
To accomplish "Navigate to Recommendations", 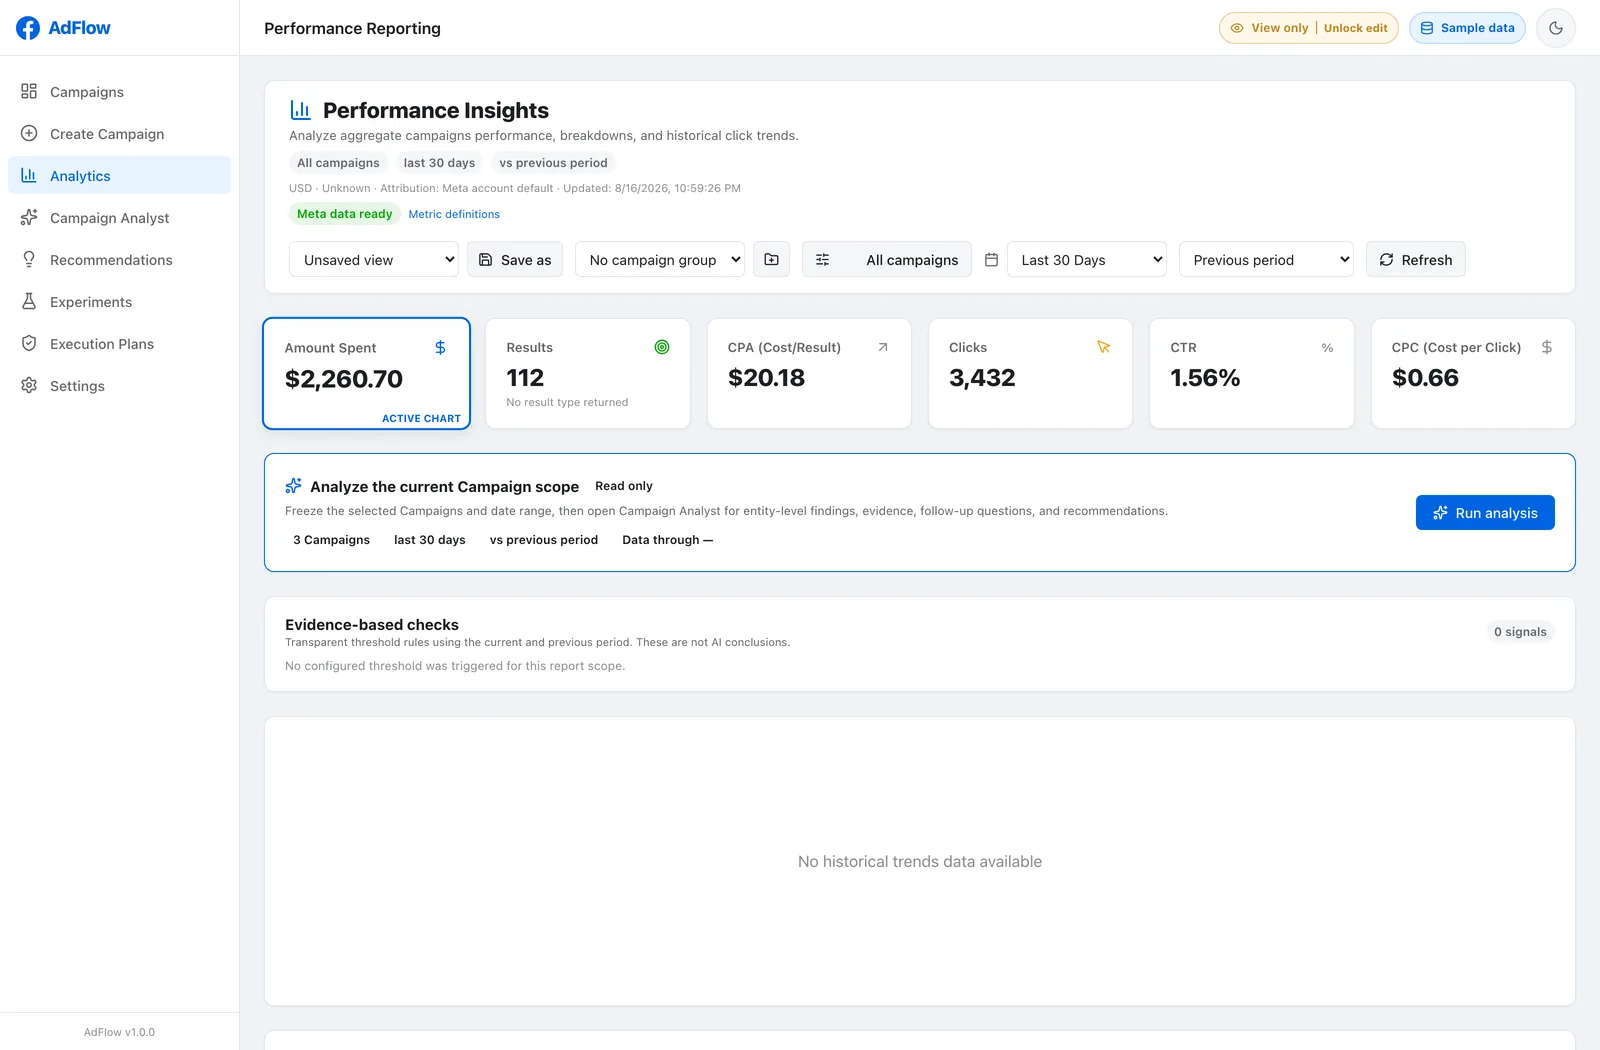I will 119,259.
